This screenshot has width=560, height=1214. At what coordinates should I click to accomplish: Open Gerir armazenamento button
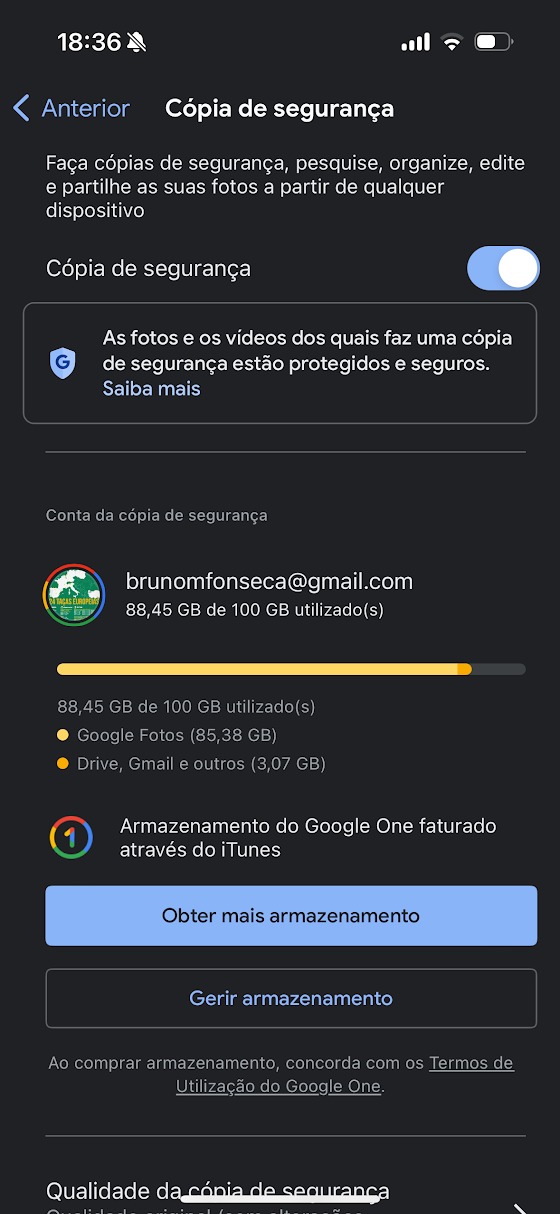(291, 998)
